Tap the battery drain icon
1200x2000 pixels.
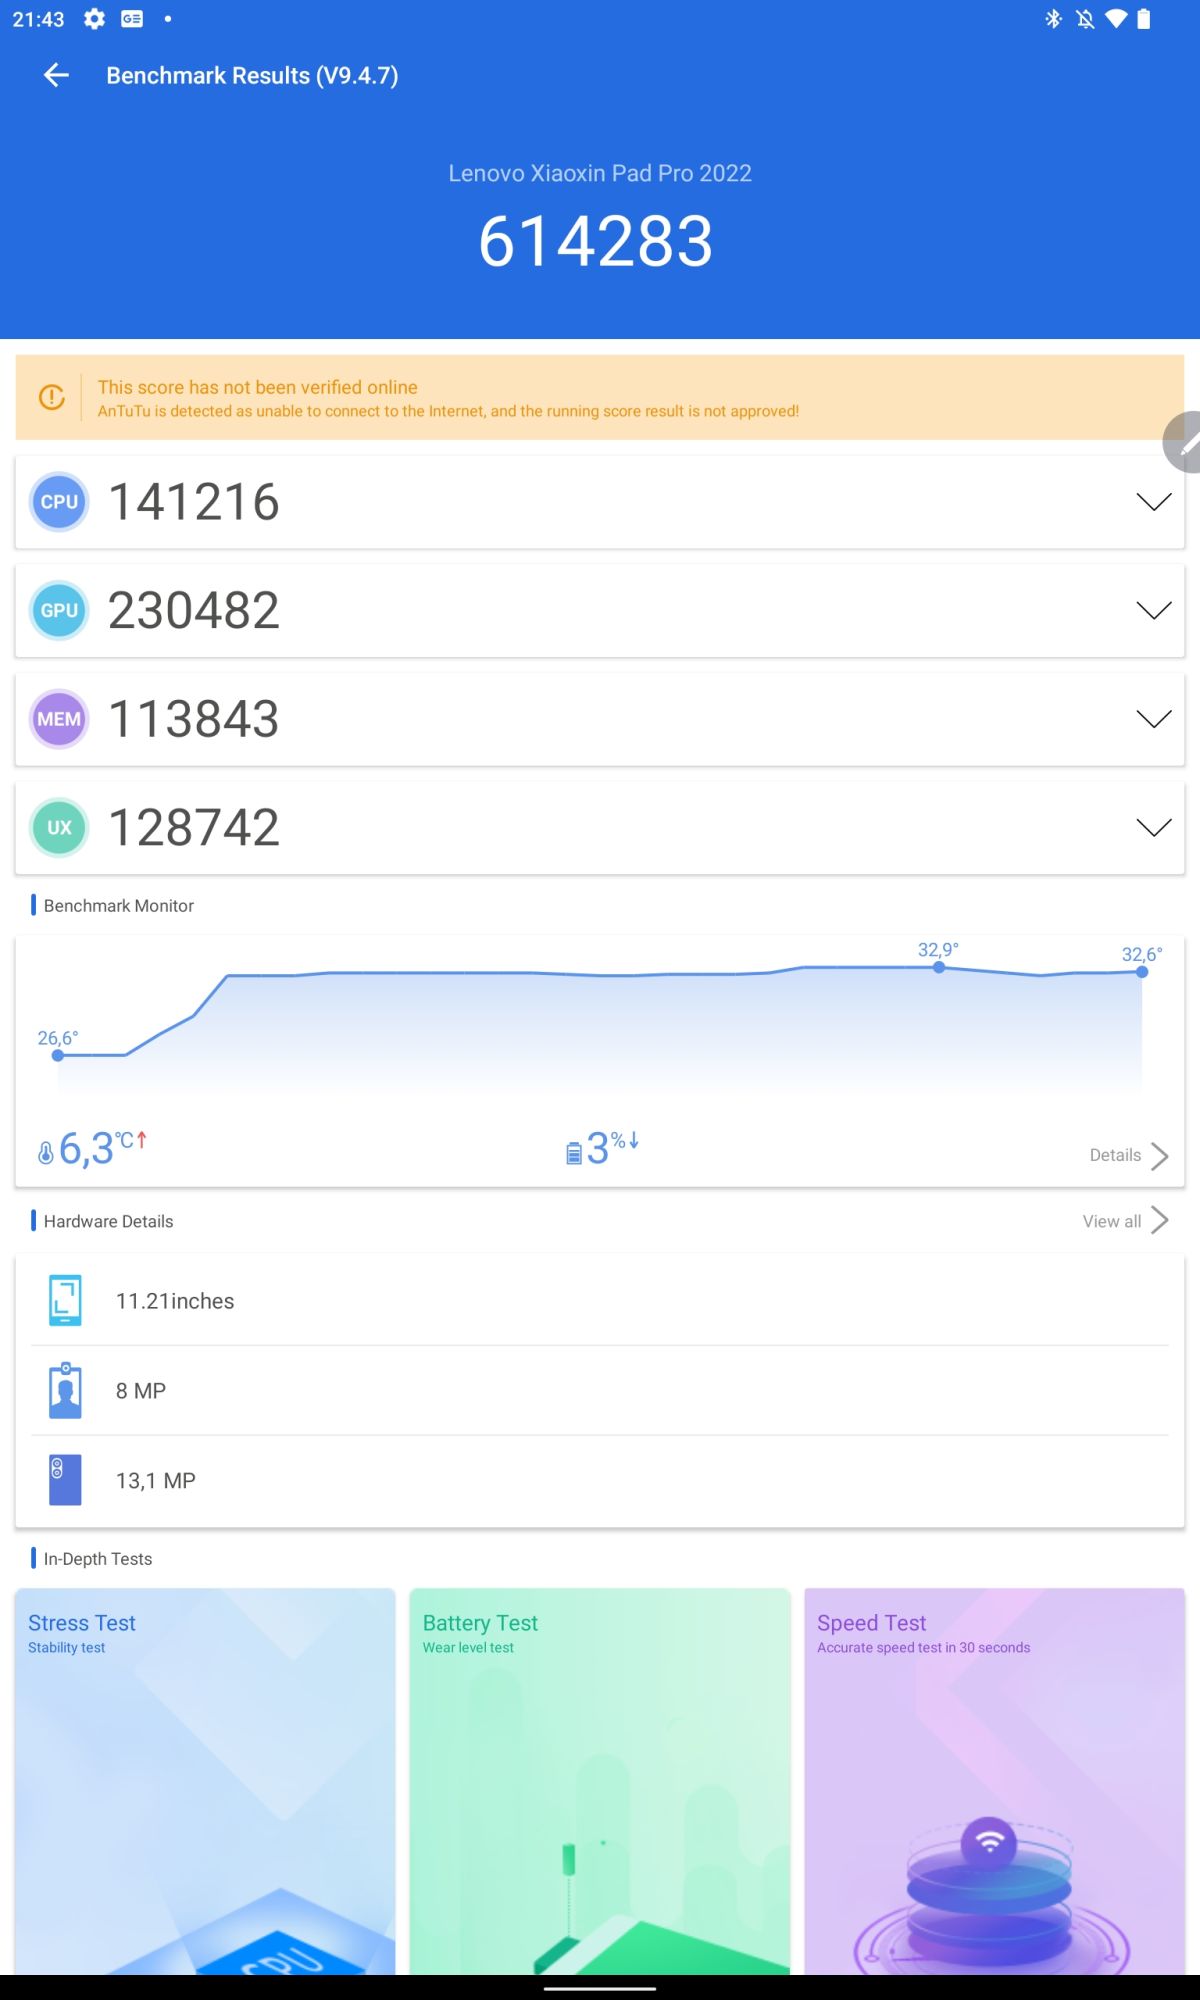point(573,1153)
